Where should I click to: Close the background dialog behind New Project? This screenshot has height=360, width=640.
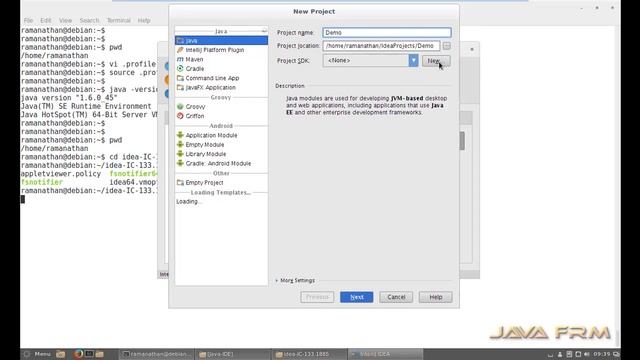pyautogui.click(x=472, y=49)
